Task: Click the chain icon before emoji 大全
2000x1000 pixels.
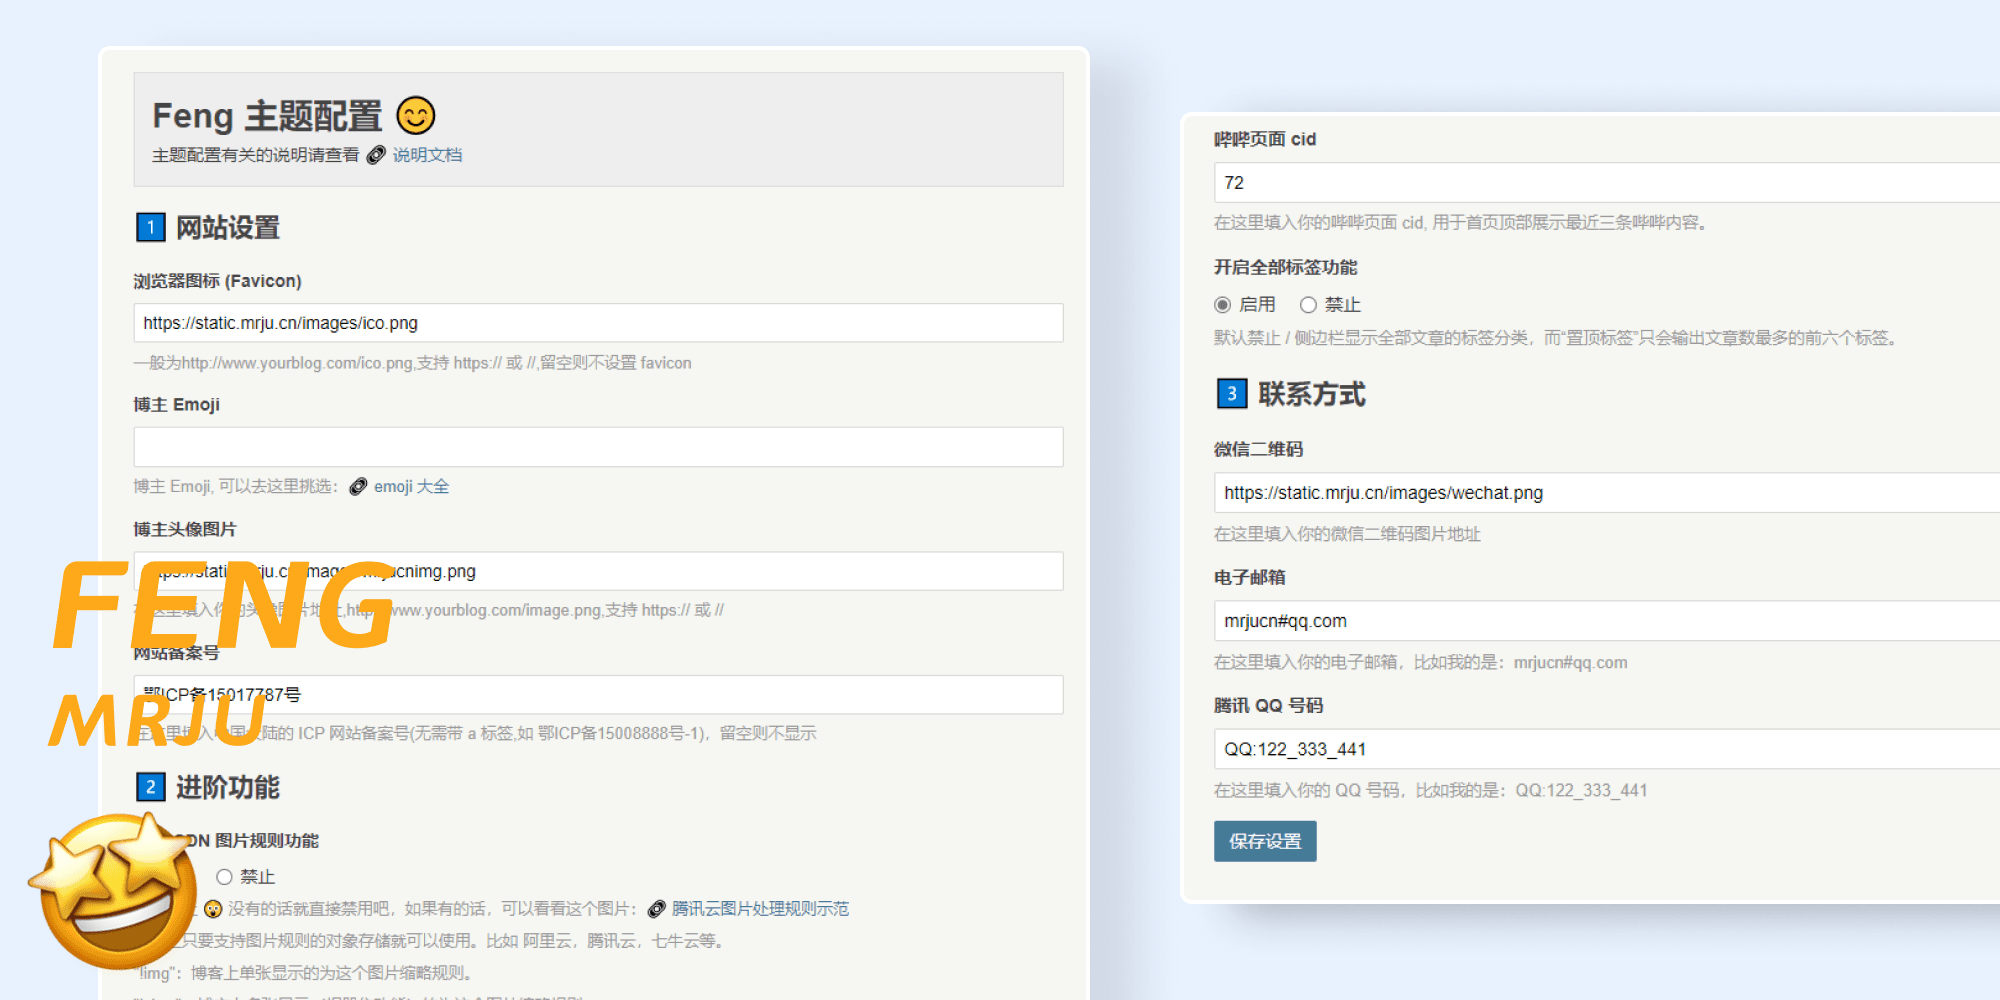Action: [358, 487]
